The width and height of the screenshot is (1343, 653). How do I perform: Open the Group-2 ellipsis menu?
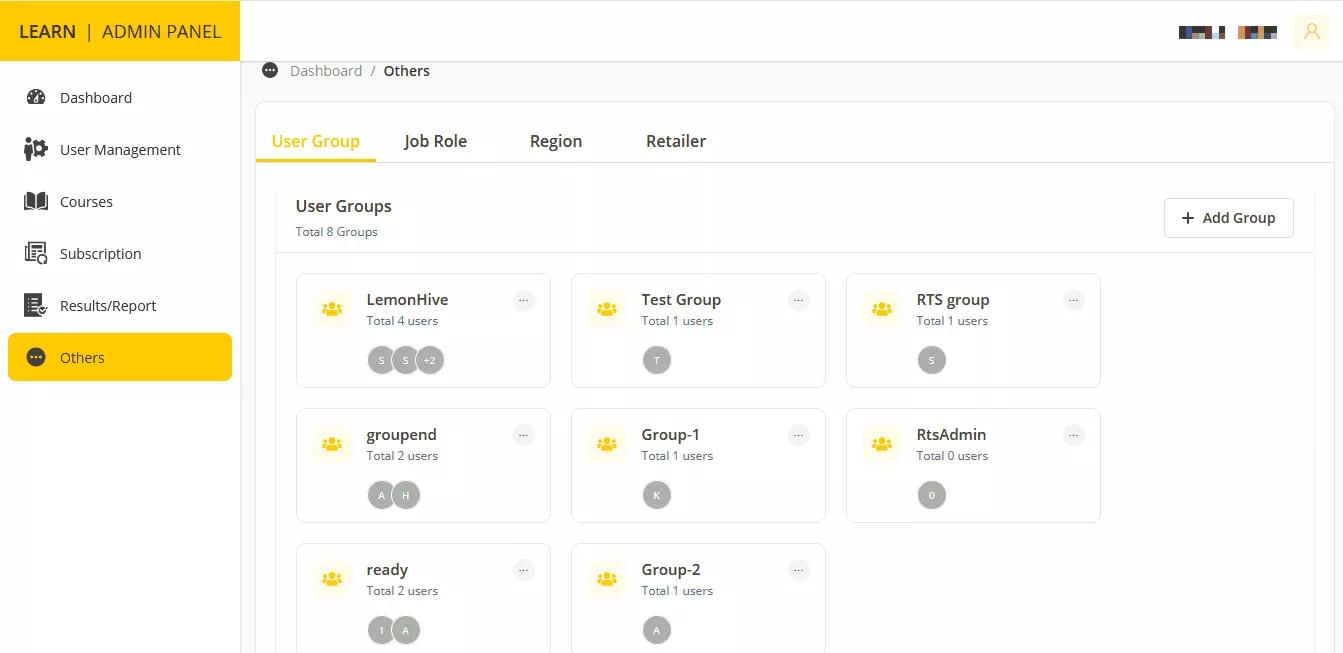point(799,570)
